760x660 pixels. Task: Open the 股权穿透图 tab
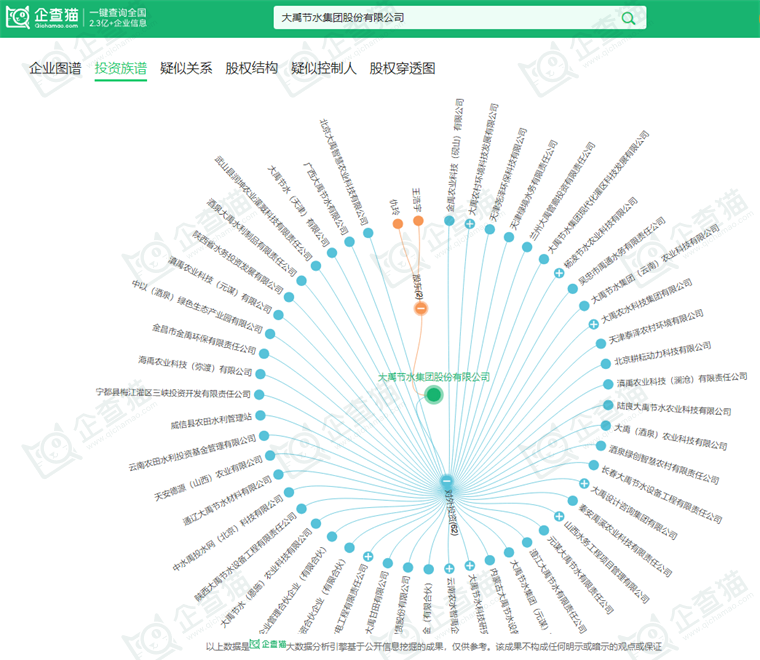click(x=402, y=68)
